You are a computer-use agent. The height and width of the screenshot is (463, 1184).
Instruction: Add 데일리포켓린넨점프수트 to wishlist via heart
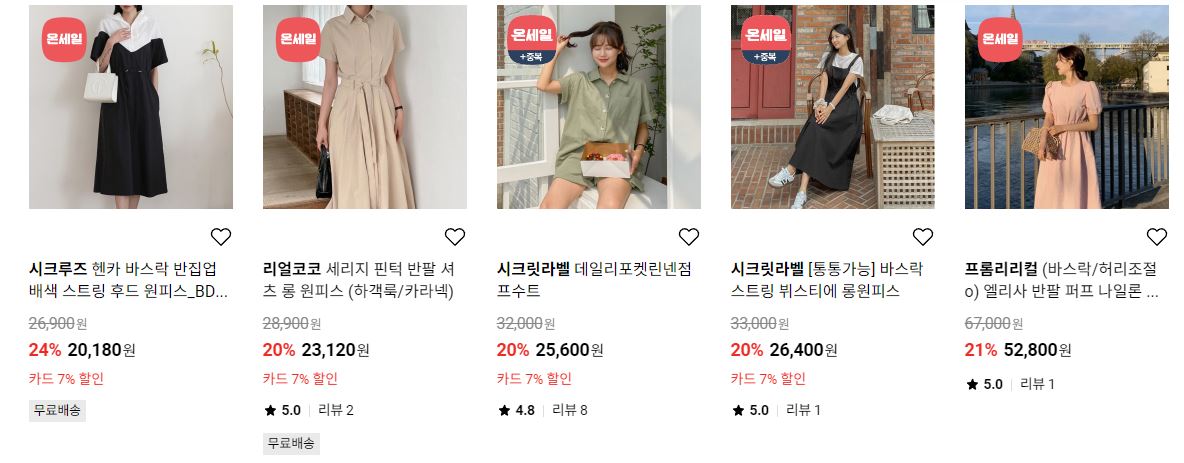(x=689, y=236)
